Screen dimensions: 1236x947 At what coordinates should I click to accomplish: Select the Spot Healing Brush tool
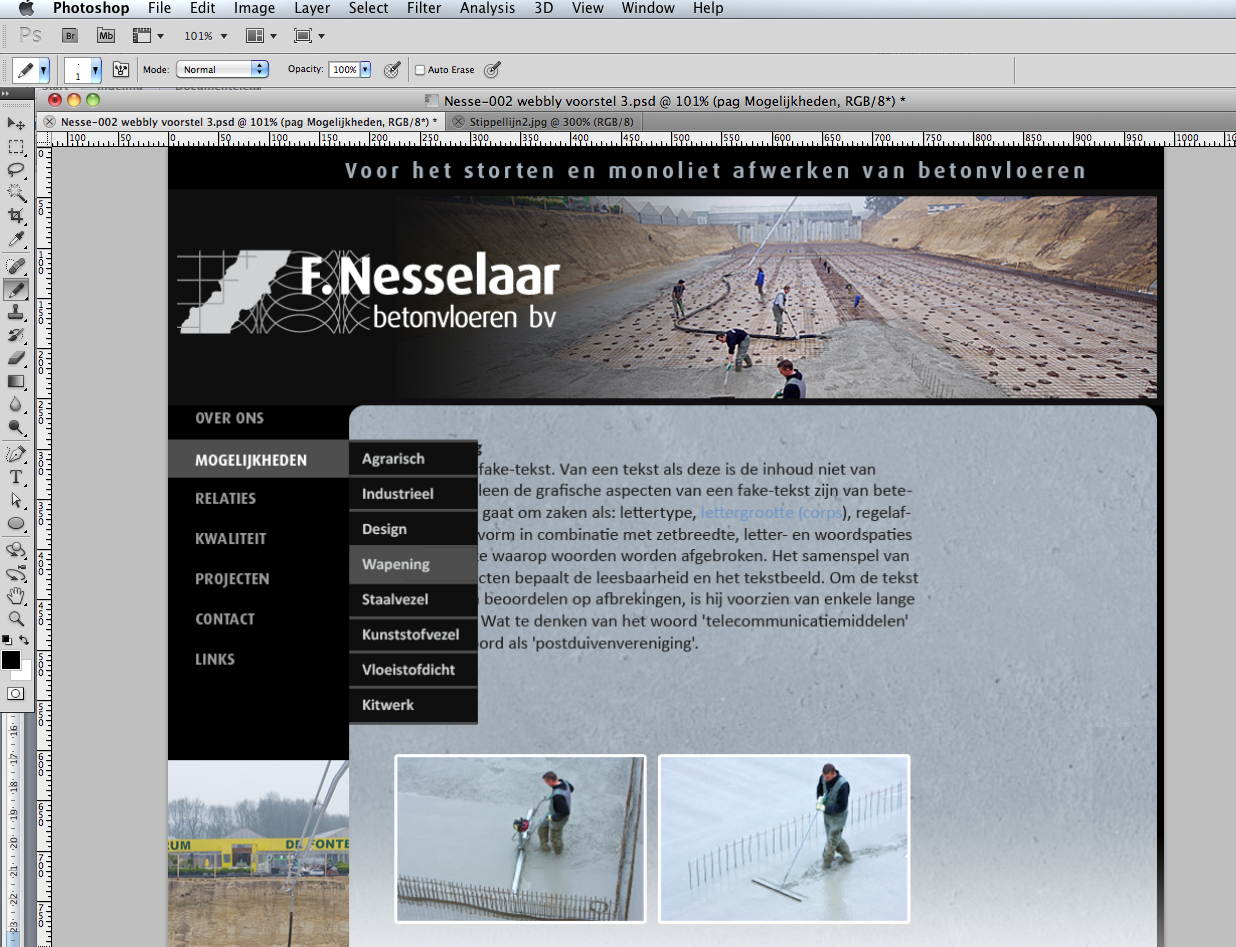pos(16,266)
